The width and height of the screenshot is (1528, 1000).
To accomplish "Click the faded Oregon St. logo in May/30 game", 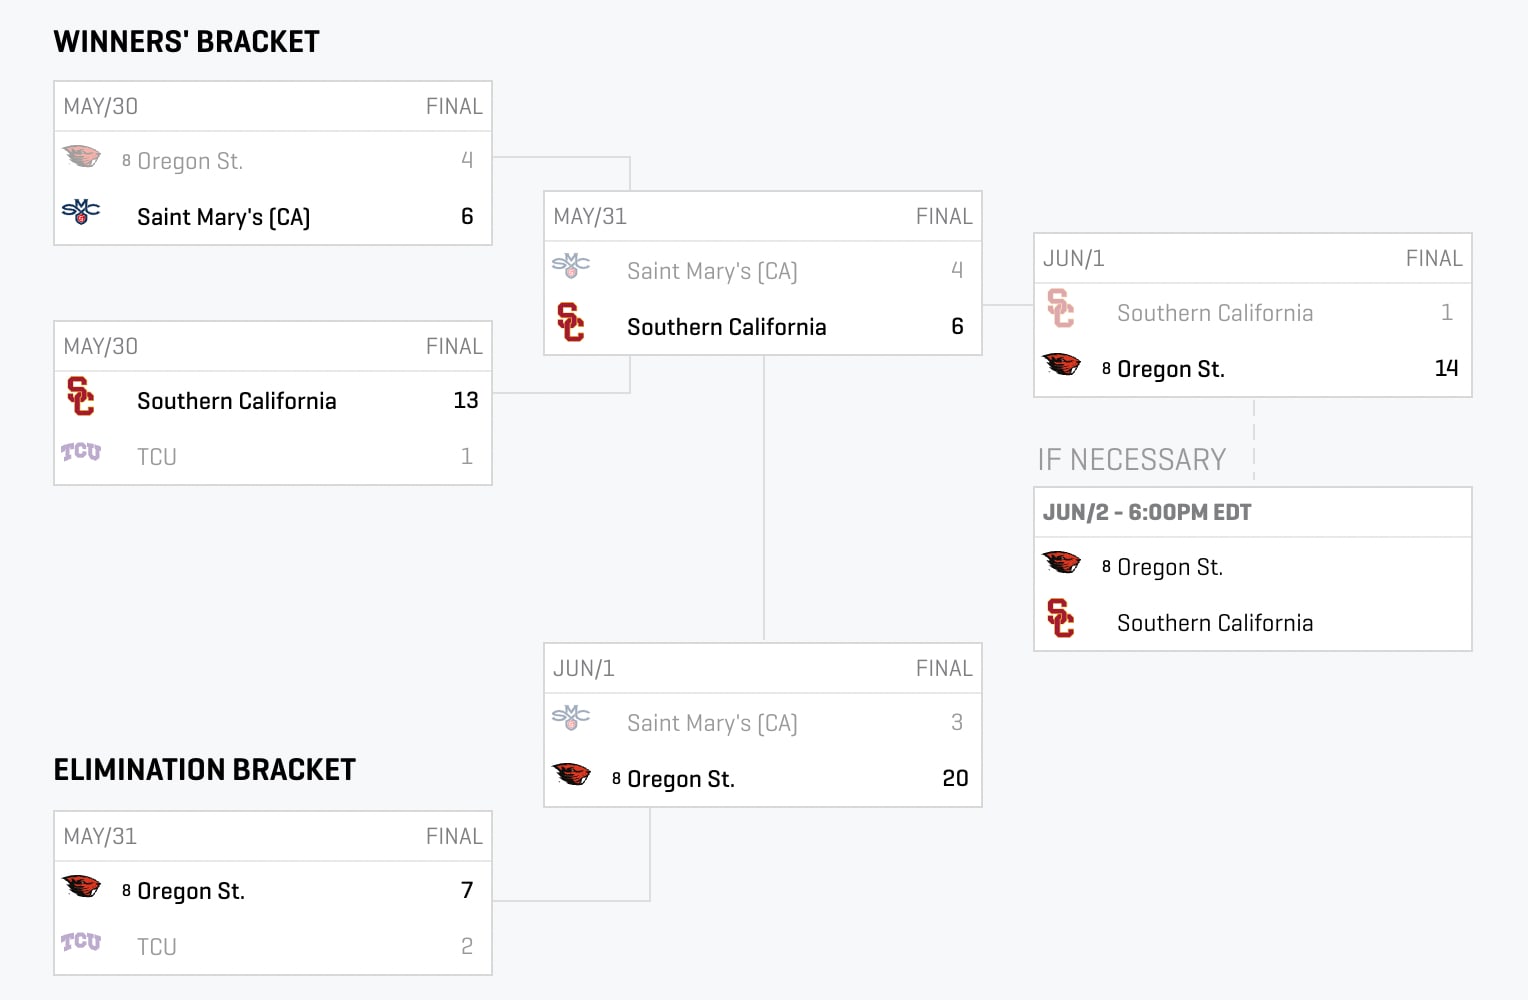I will (x=82, y=156).
